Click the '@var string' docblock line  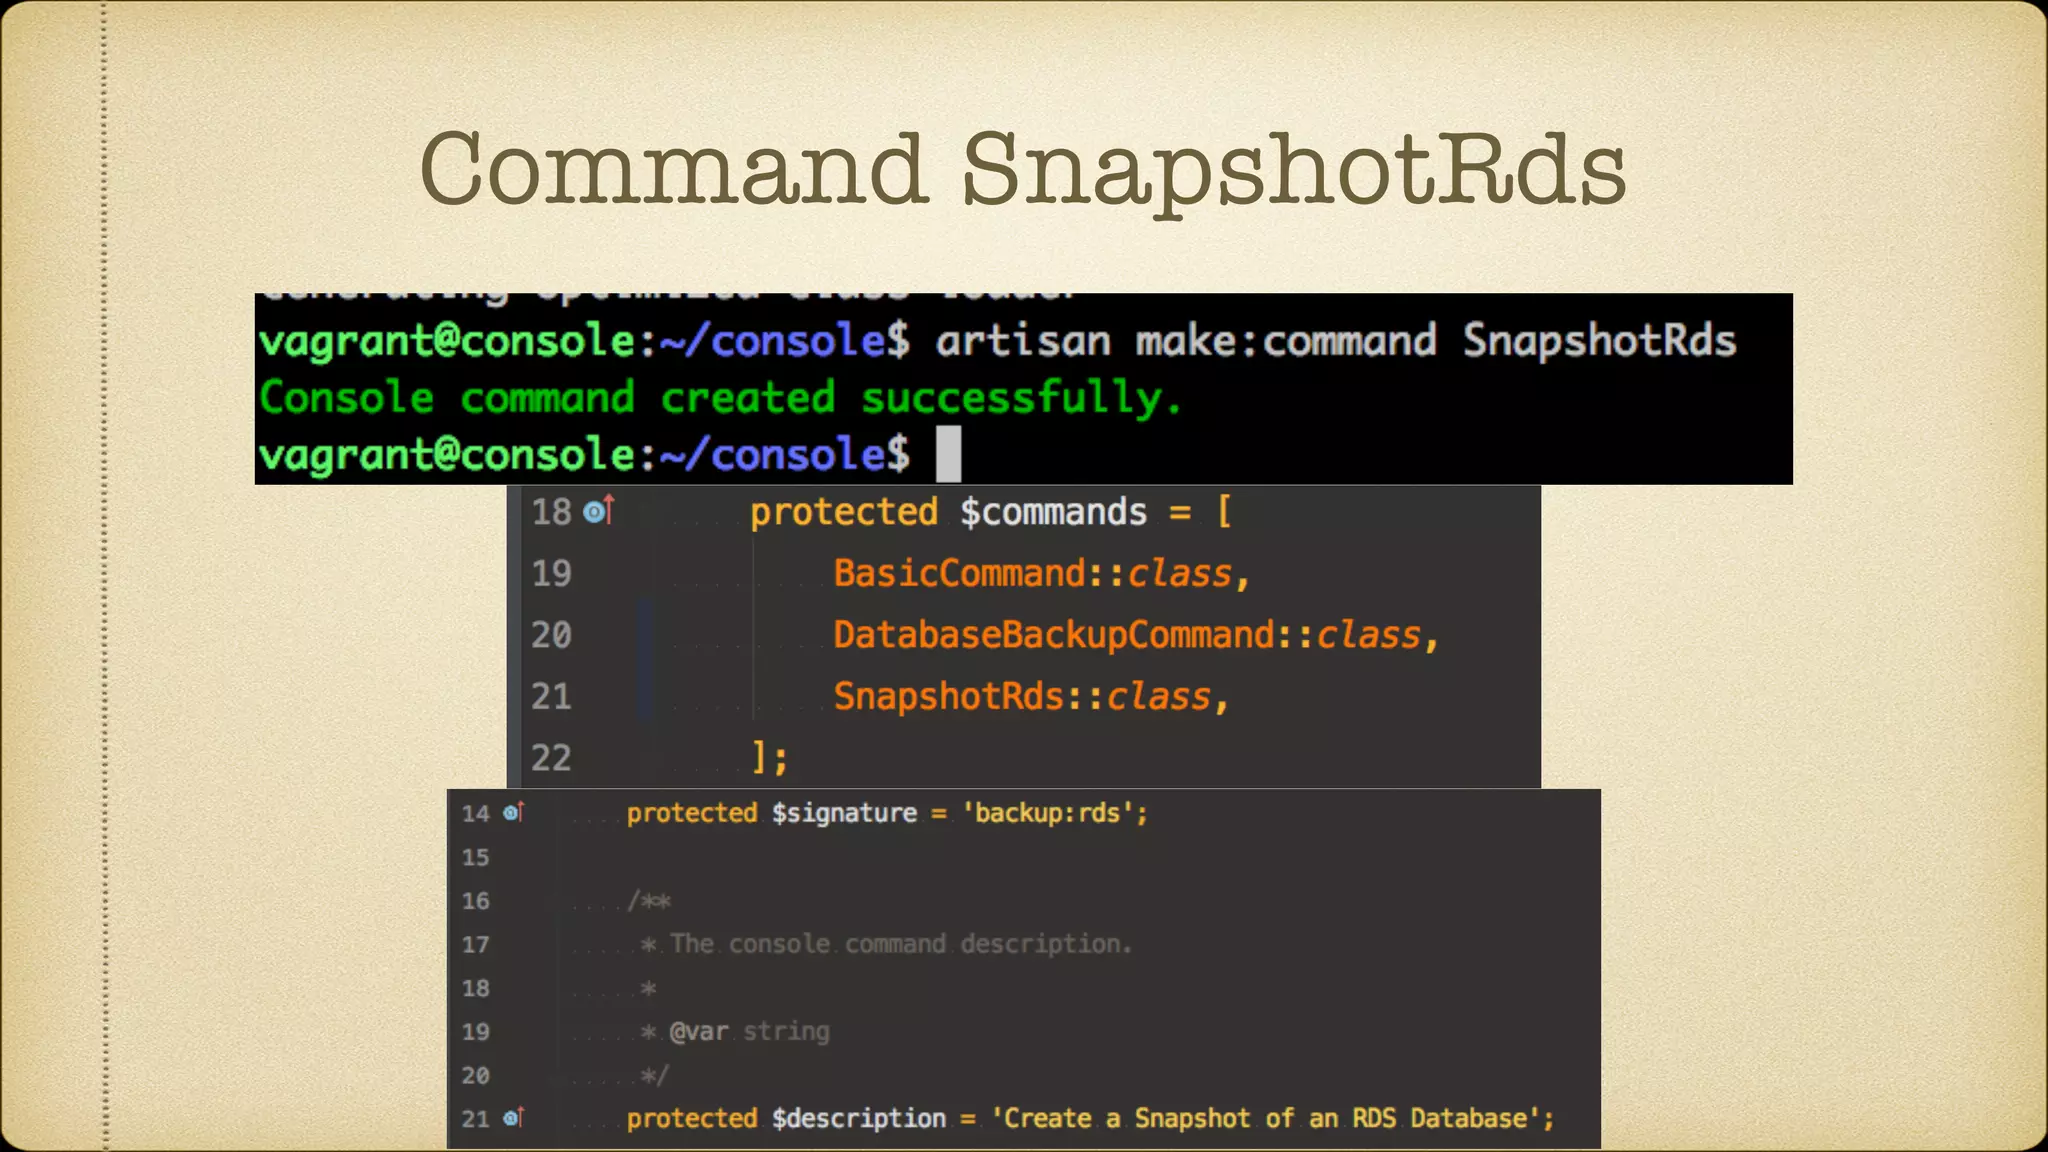point(749,1031)
